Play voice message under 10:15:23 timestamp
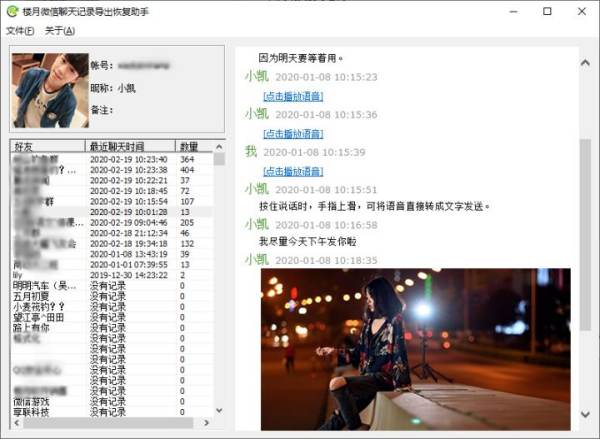 pyautogui.click(x=292, y=96)
